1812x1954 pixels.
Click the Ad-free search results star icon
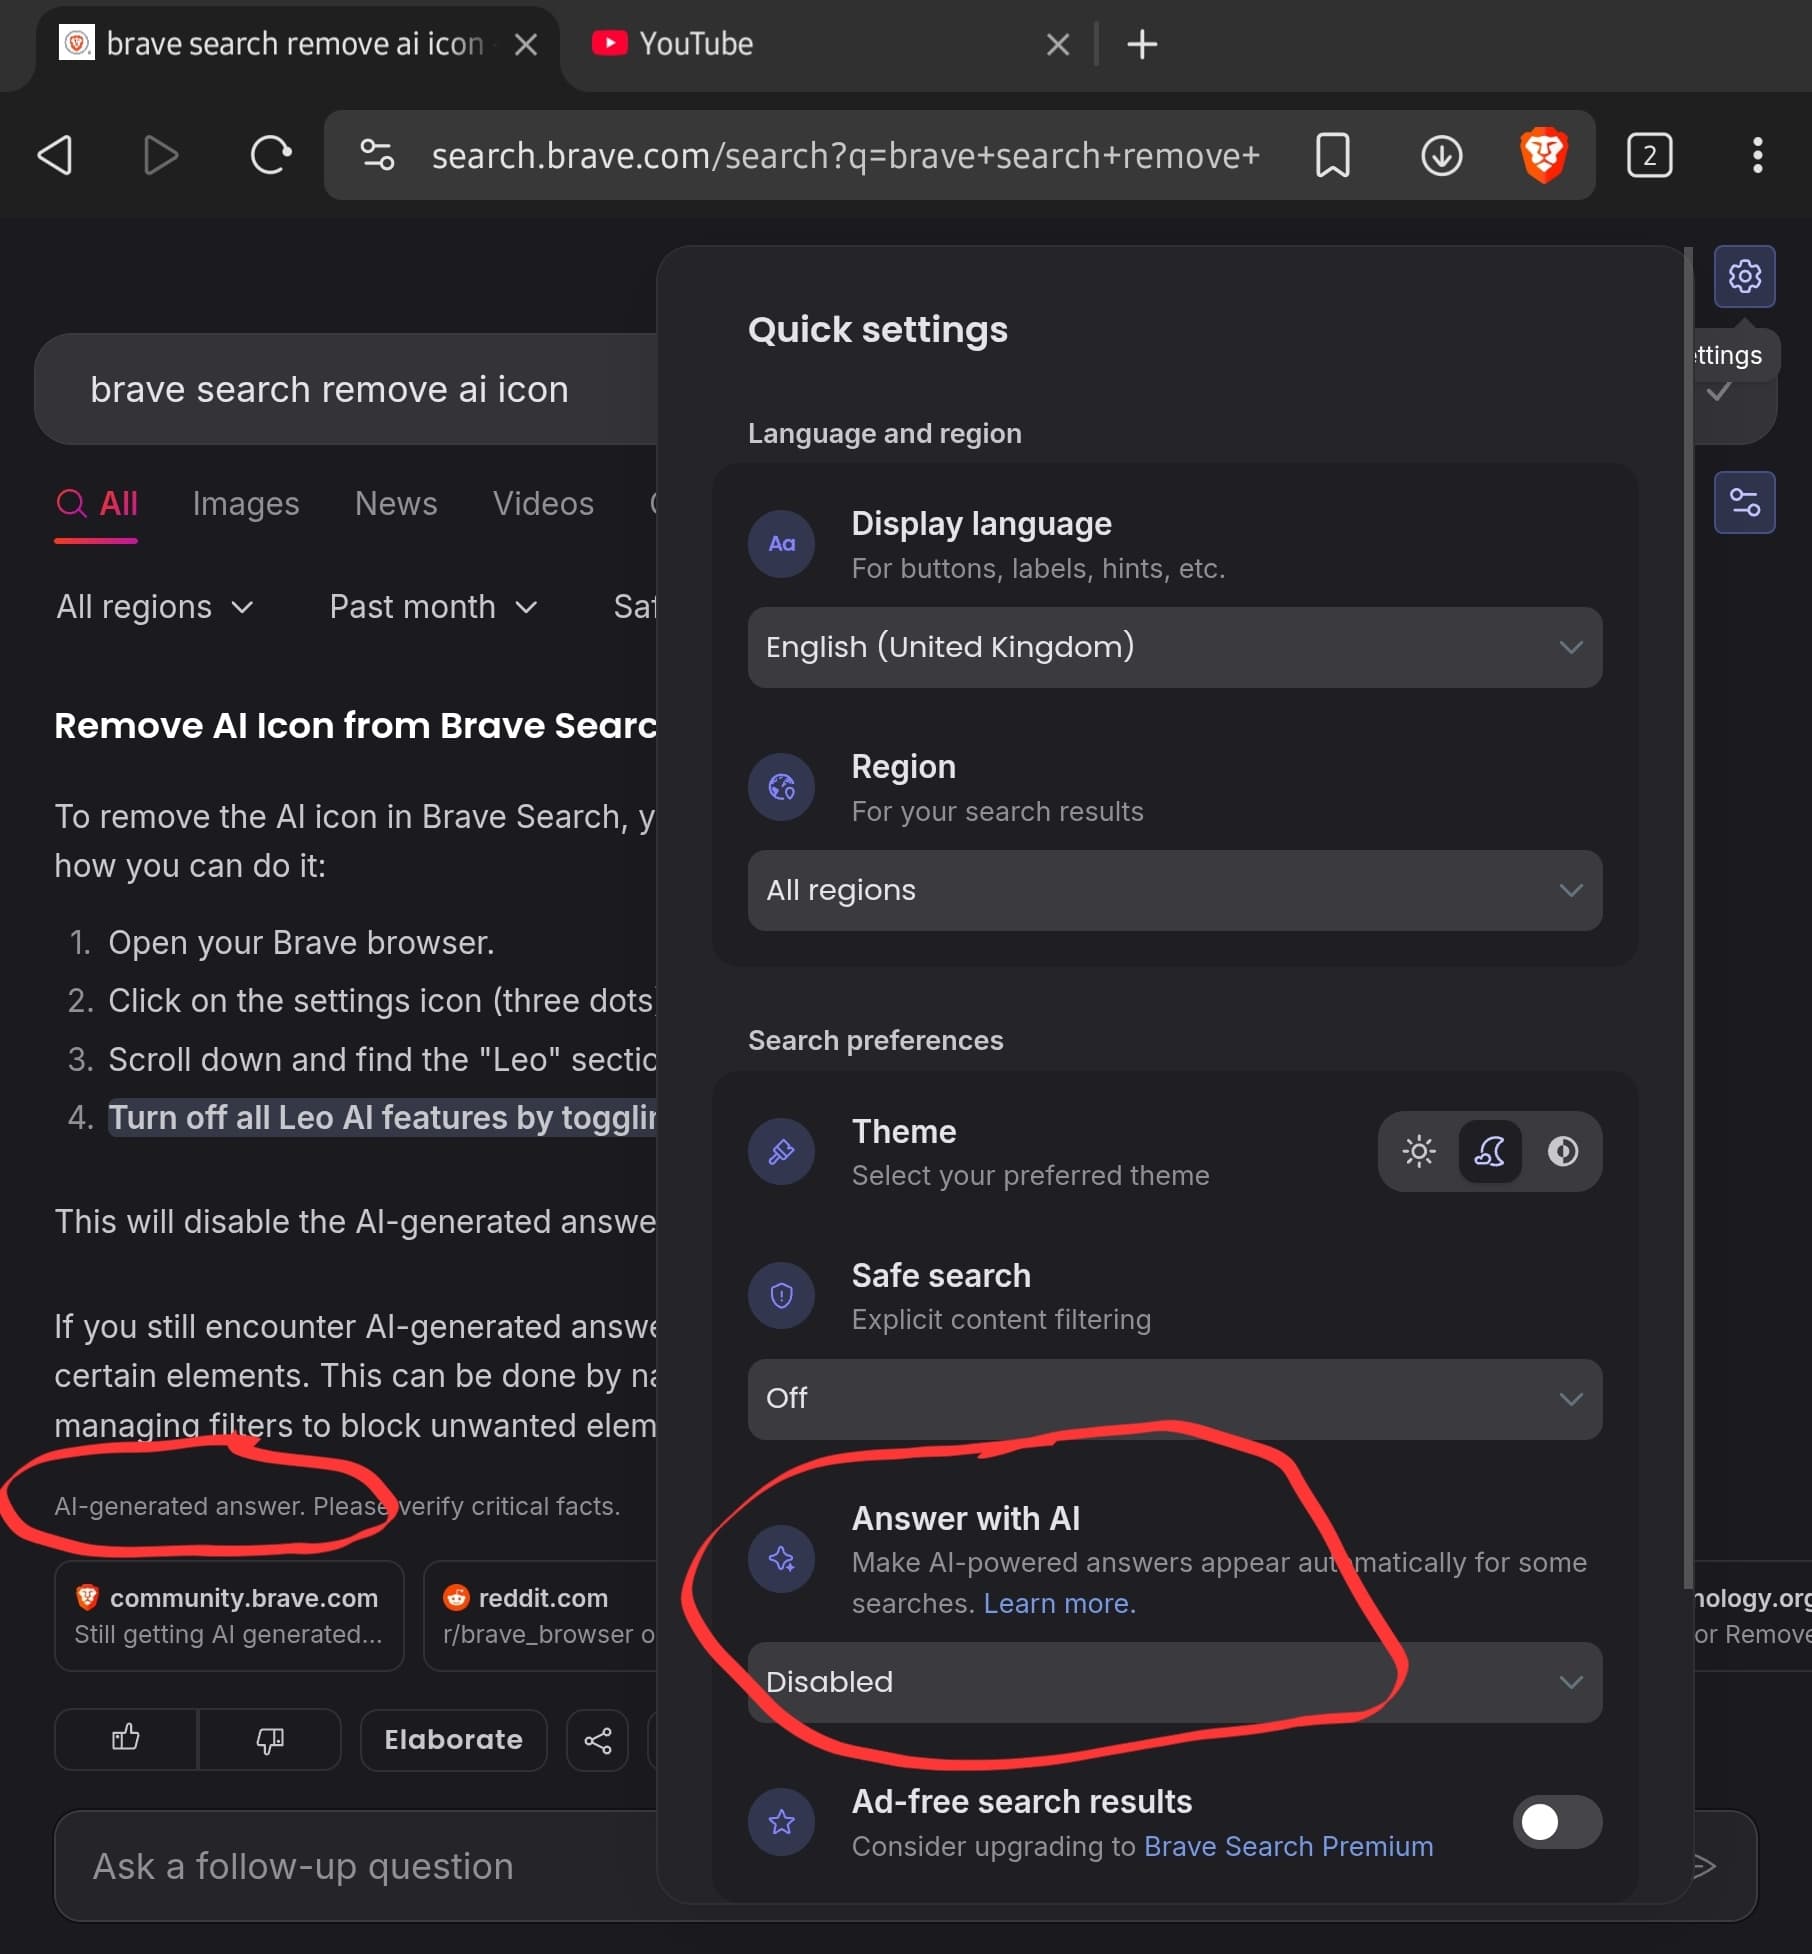point(781,1822)
